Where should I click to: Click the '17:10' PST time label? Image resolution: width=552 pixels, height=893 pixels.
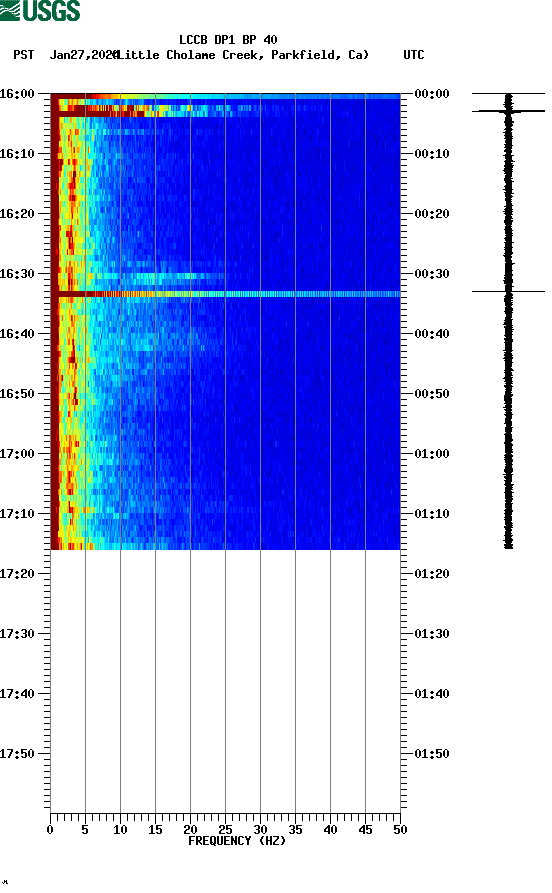[17, 514]
